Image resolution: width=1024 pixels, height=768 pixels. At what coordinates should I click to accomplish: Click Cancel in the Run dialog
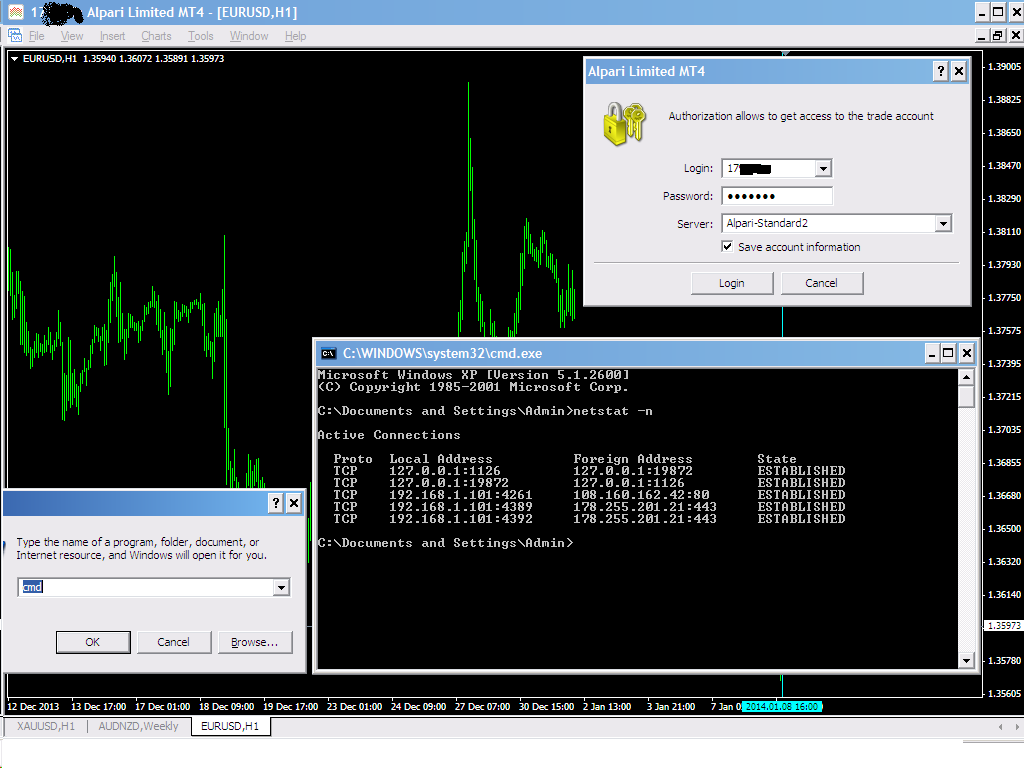[173, 642]
